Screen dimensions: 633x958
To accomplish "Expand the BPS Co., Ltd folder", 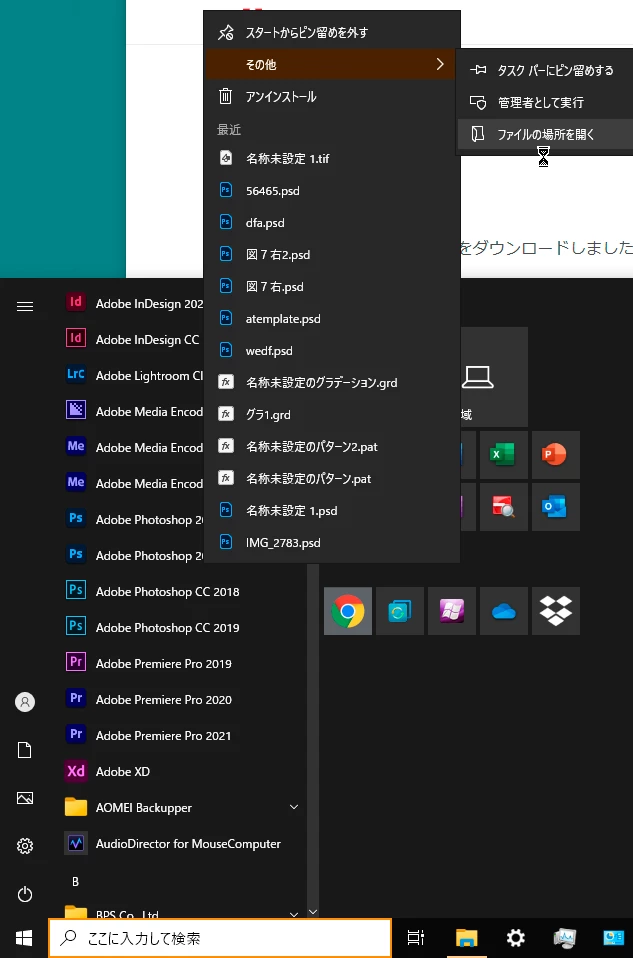I will tap(183, 912).
